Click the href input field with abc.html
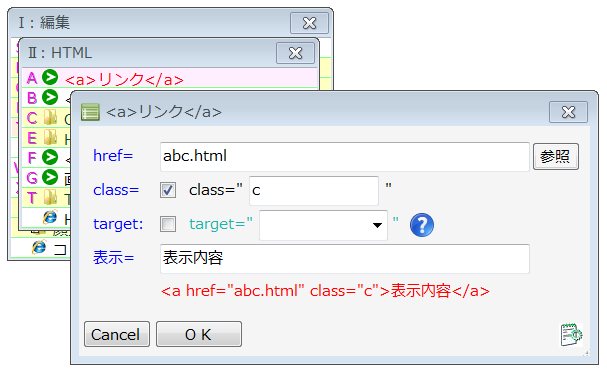 pyautogui.click(x=345, y=156)
